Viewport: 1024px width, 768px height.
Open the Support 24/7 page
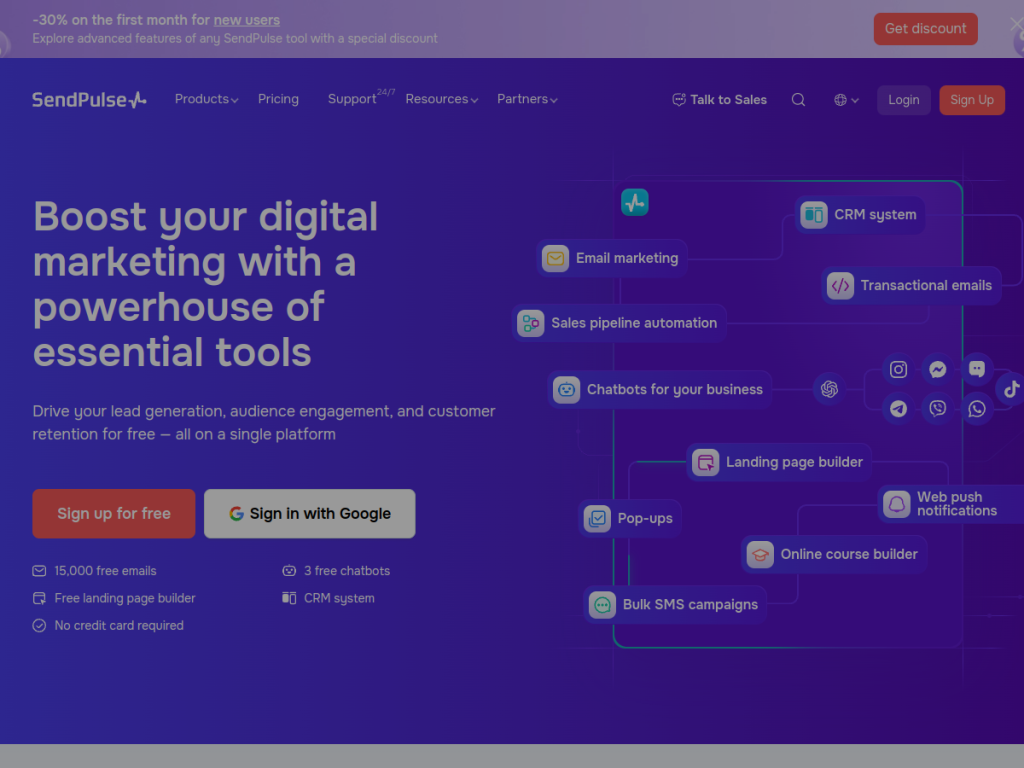[361, 98]
